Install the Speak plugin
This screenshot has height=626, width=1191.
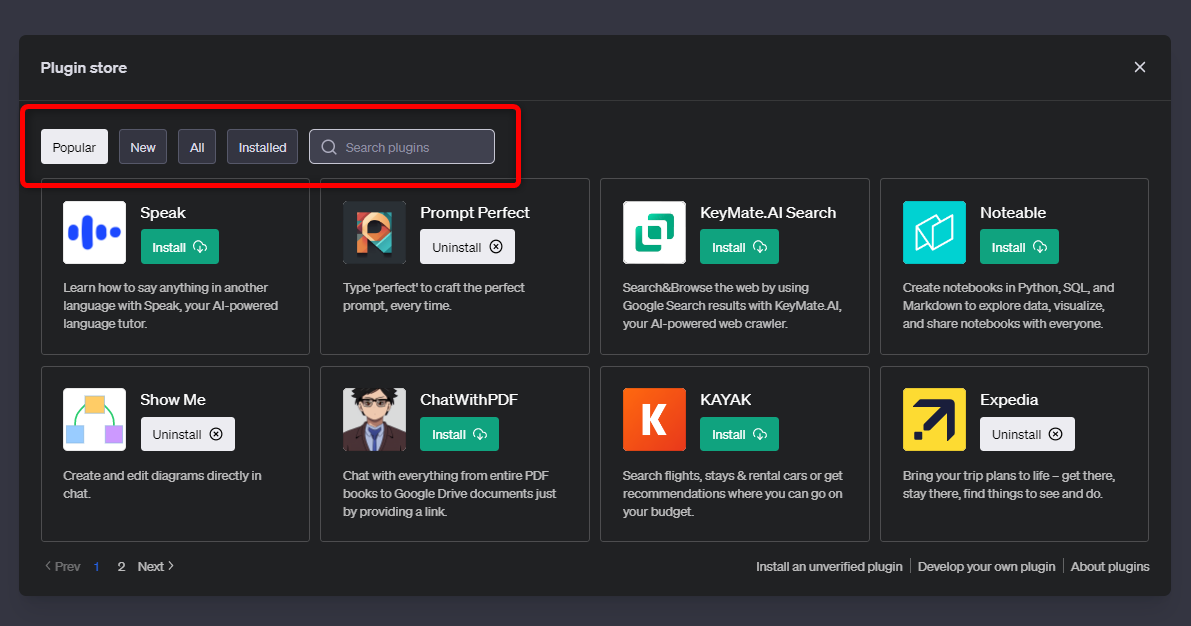pyautogui.click(x=180, y=247)
